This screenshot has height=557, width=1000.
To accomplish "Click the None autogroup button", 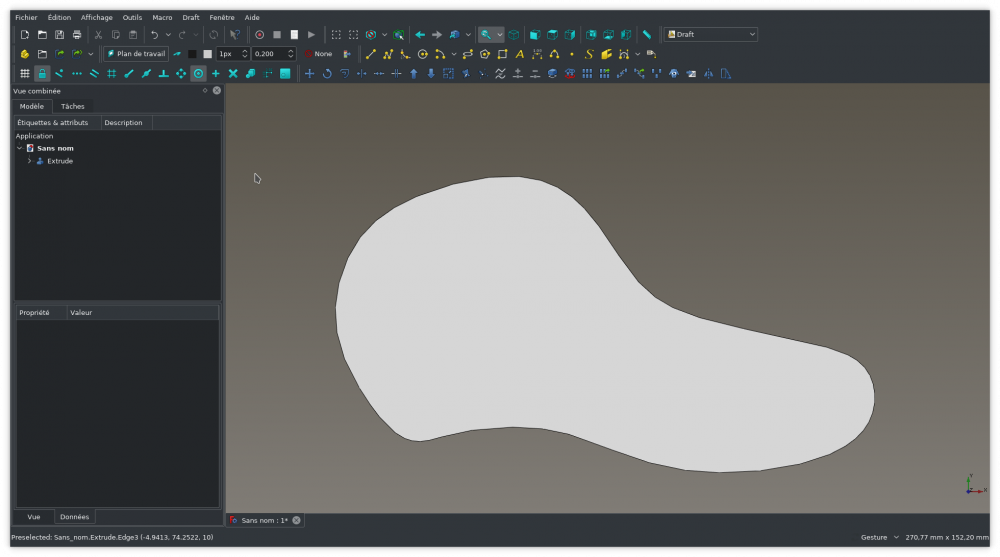I will 318,54.
